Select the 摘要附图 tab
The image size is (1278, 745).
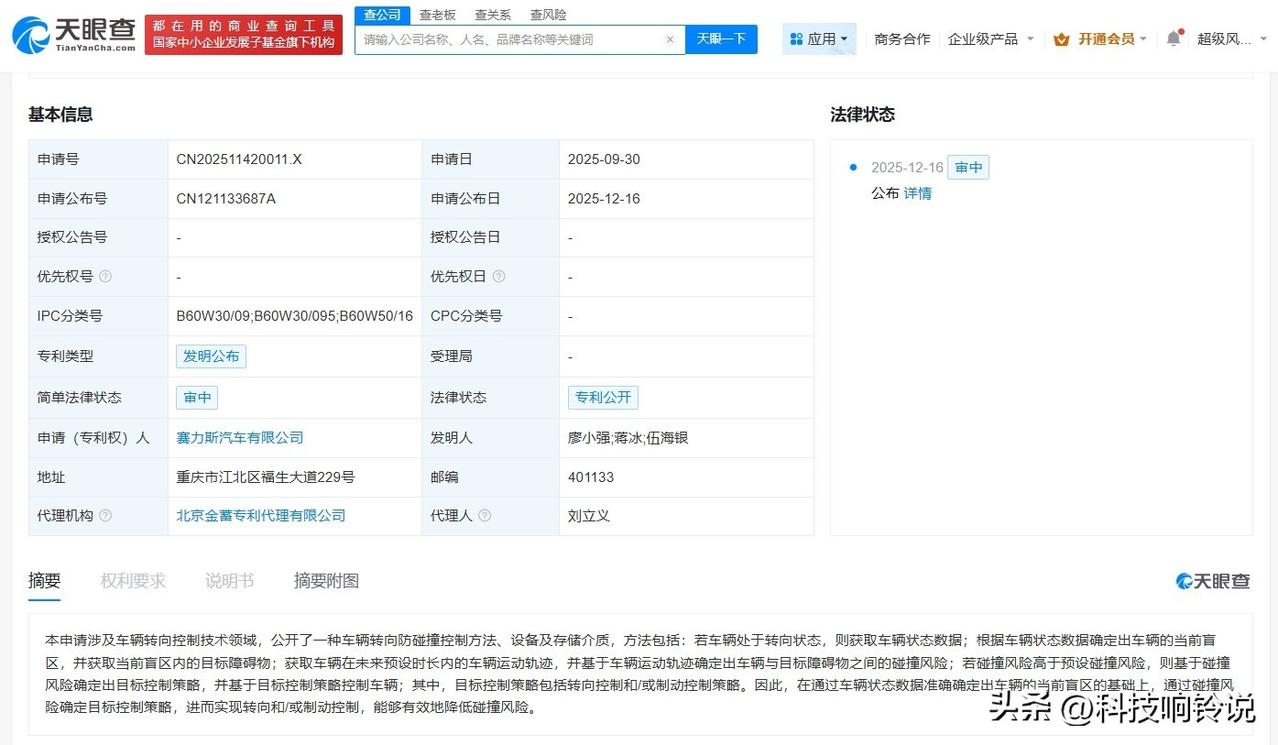coord(326,581)
